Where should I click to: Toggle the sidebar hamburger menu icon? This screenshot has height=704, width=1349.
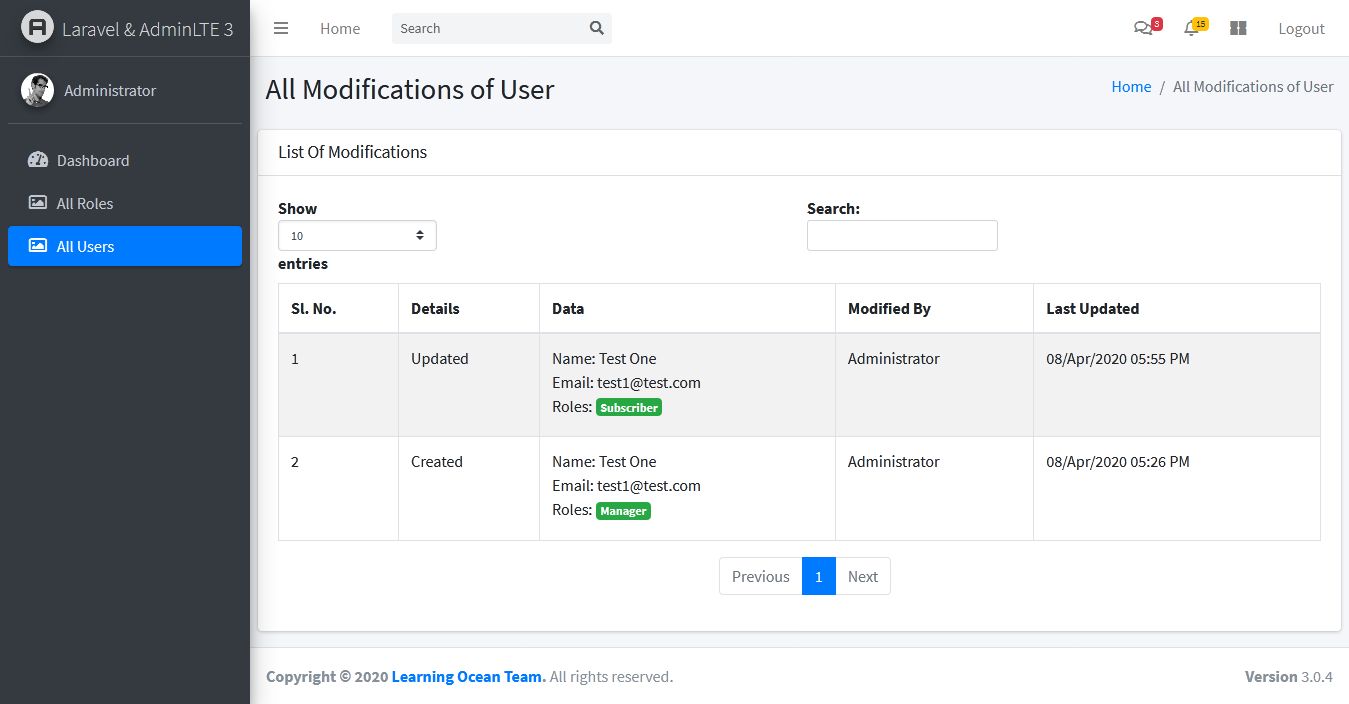(x=281, y=28)
